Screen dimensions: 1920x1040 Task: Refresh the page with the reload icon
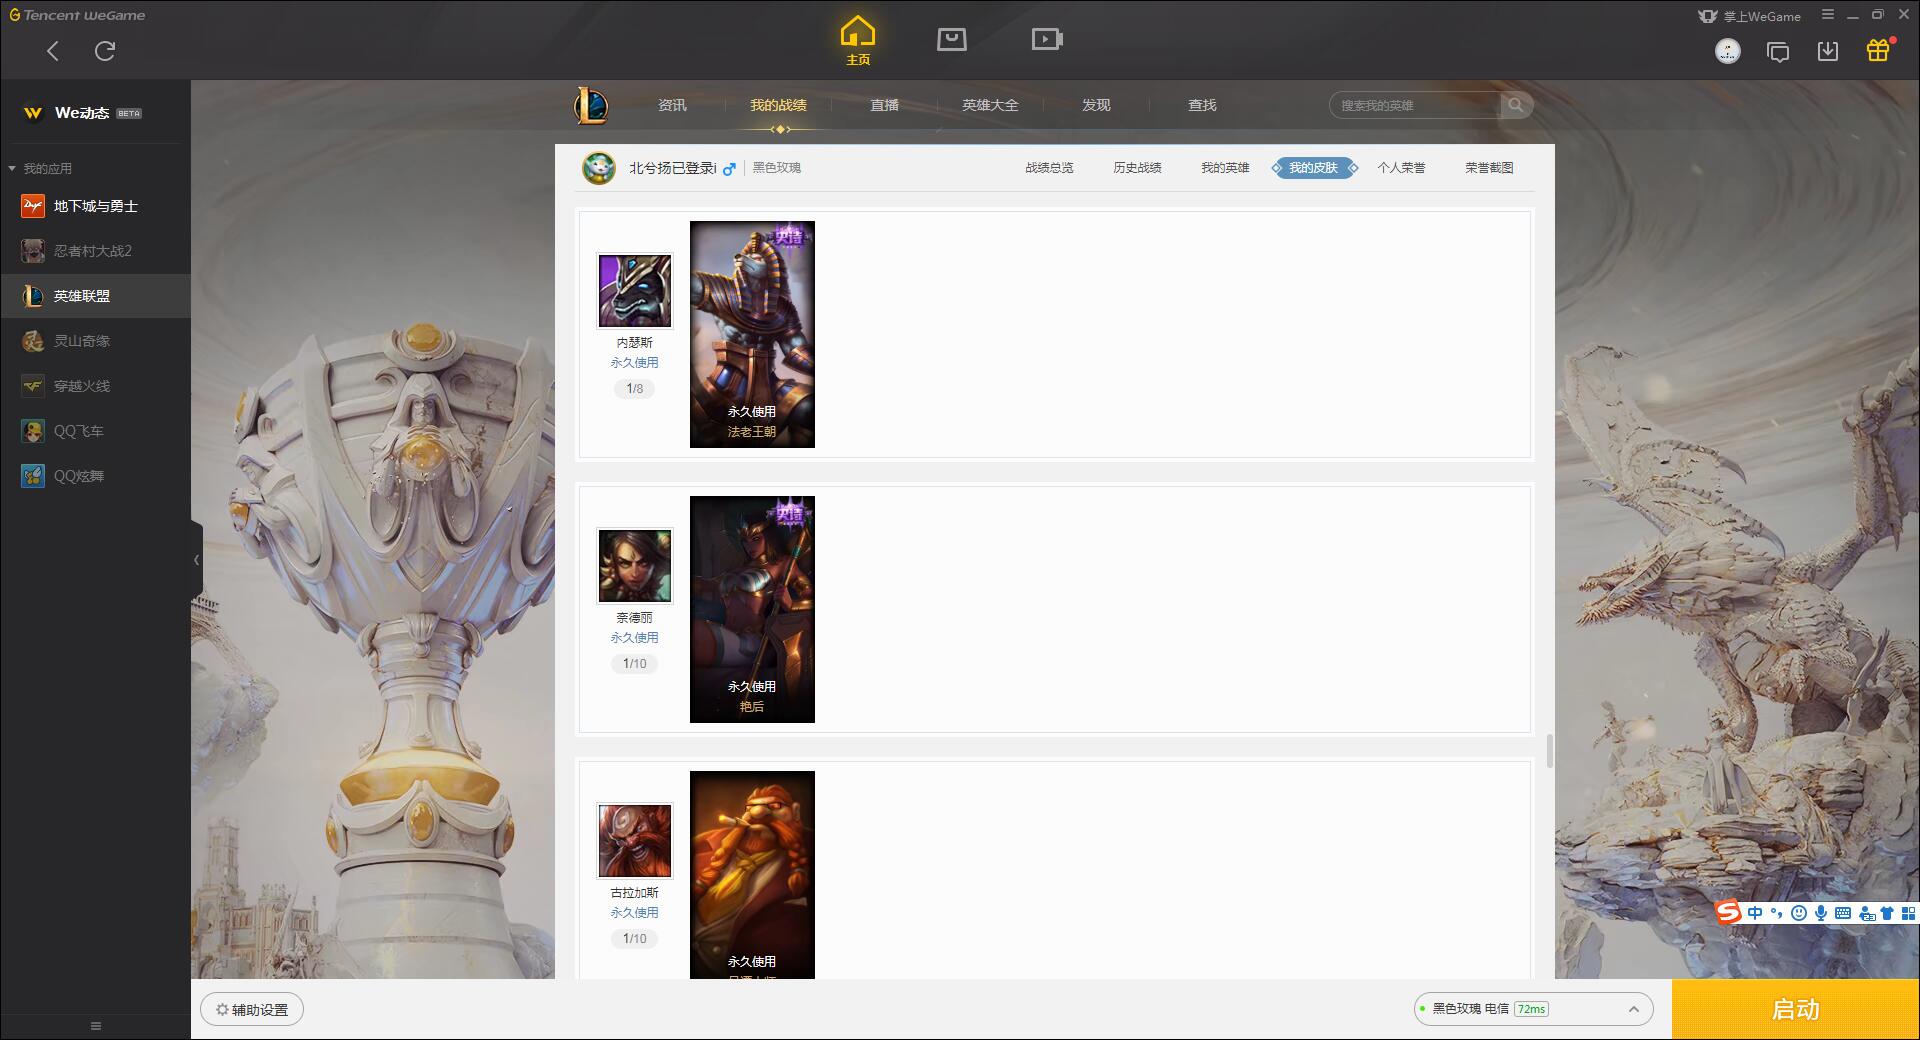pyautogui.click(x=105, y=51)
